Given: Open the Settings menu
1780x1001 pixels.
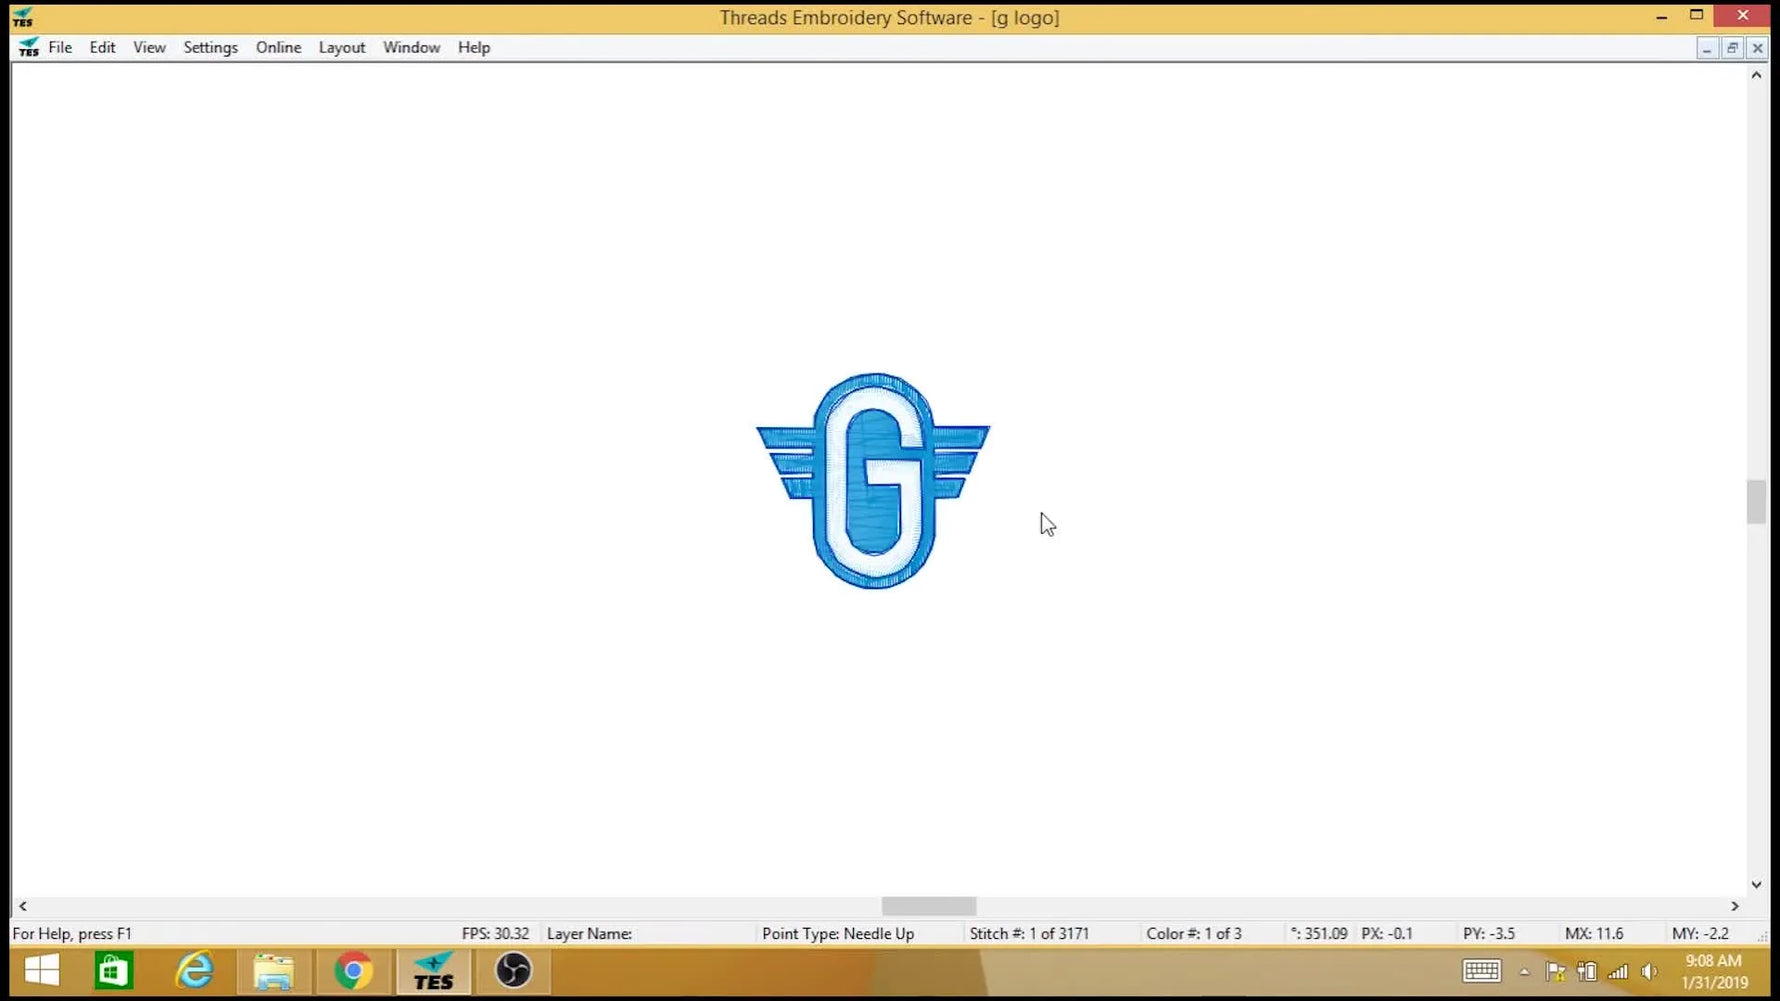Looking at the screenshot, I should tap(210, 47).
